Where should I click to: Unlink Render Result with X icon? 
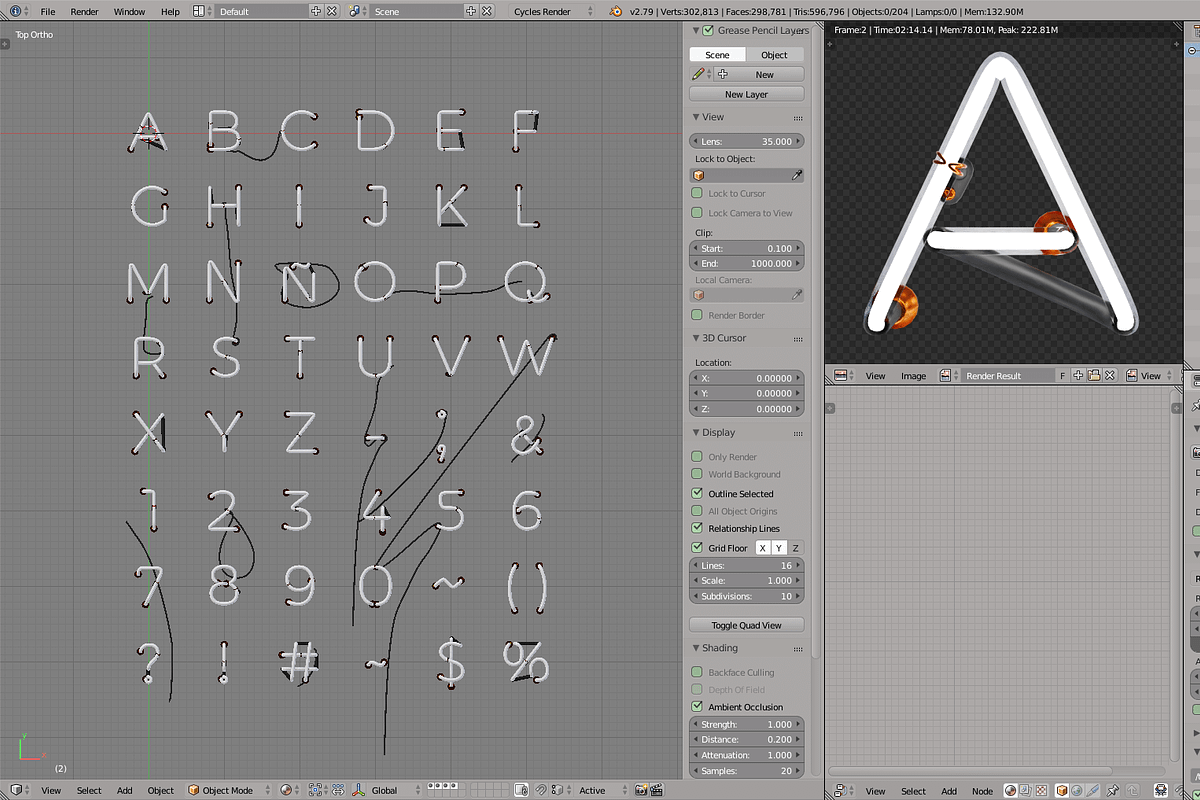point(1110,375)
